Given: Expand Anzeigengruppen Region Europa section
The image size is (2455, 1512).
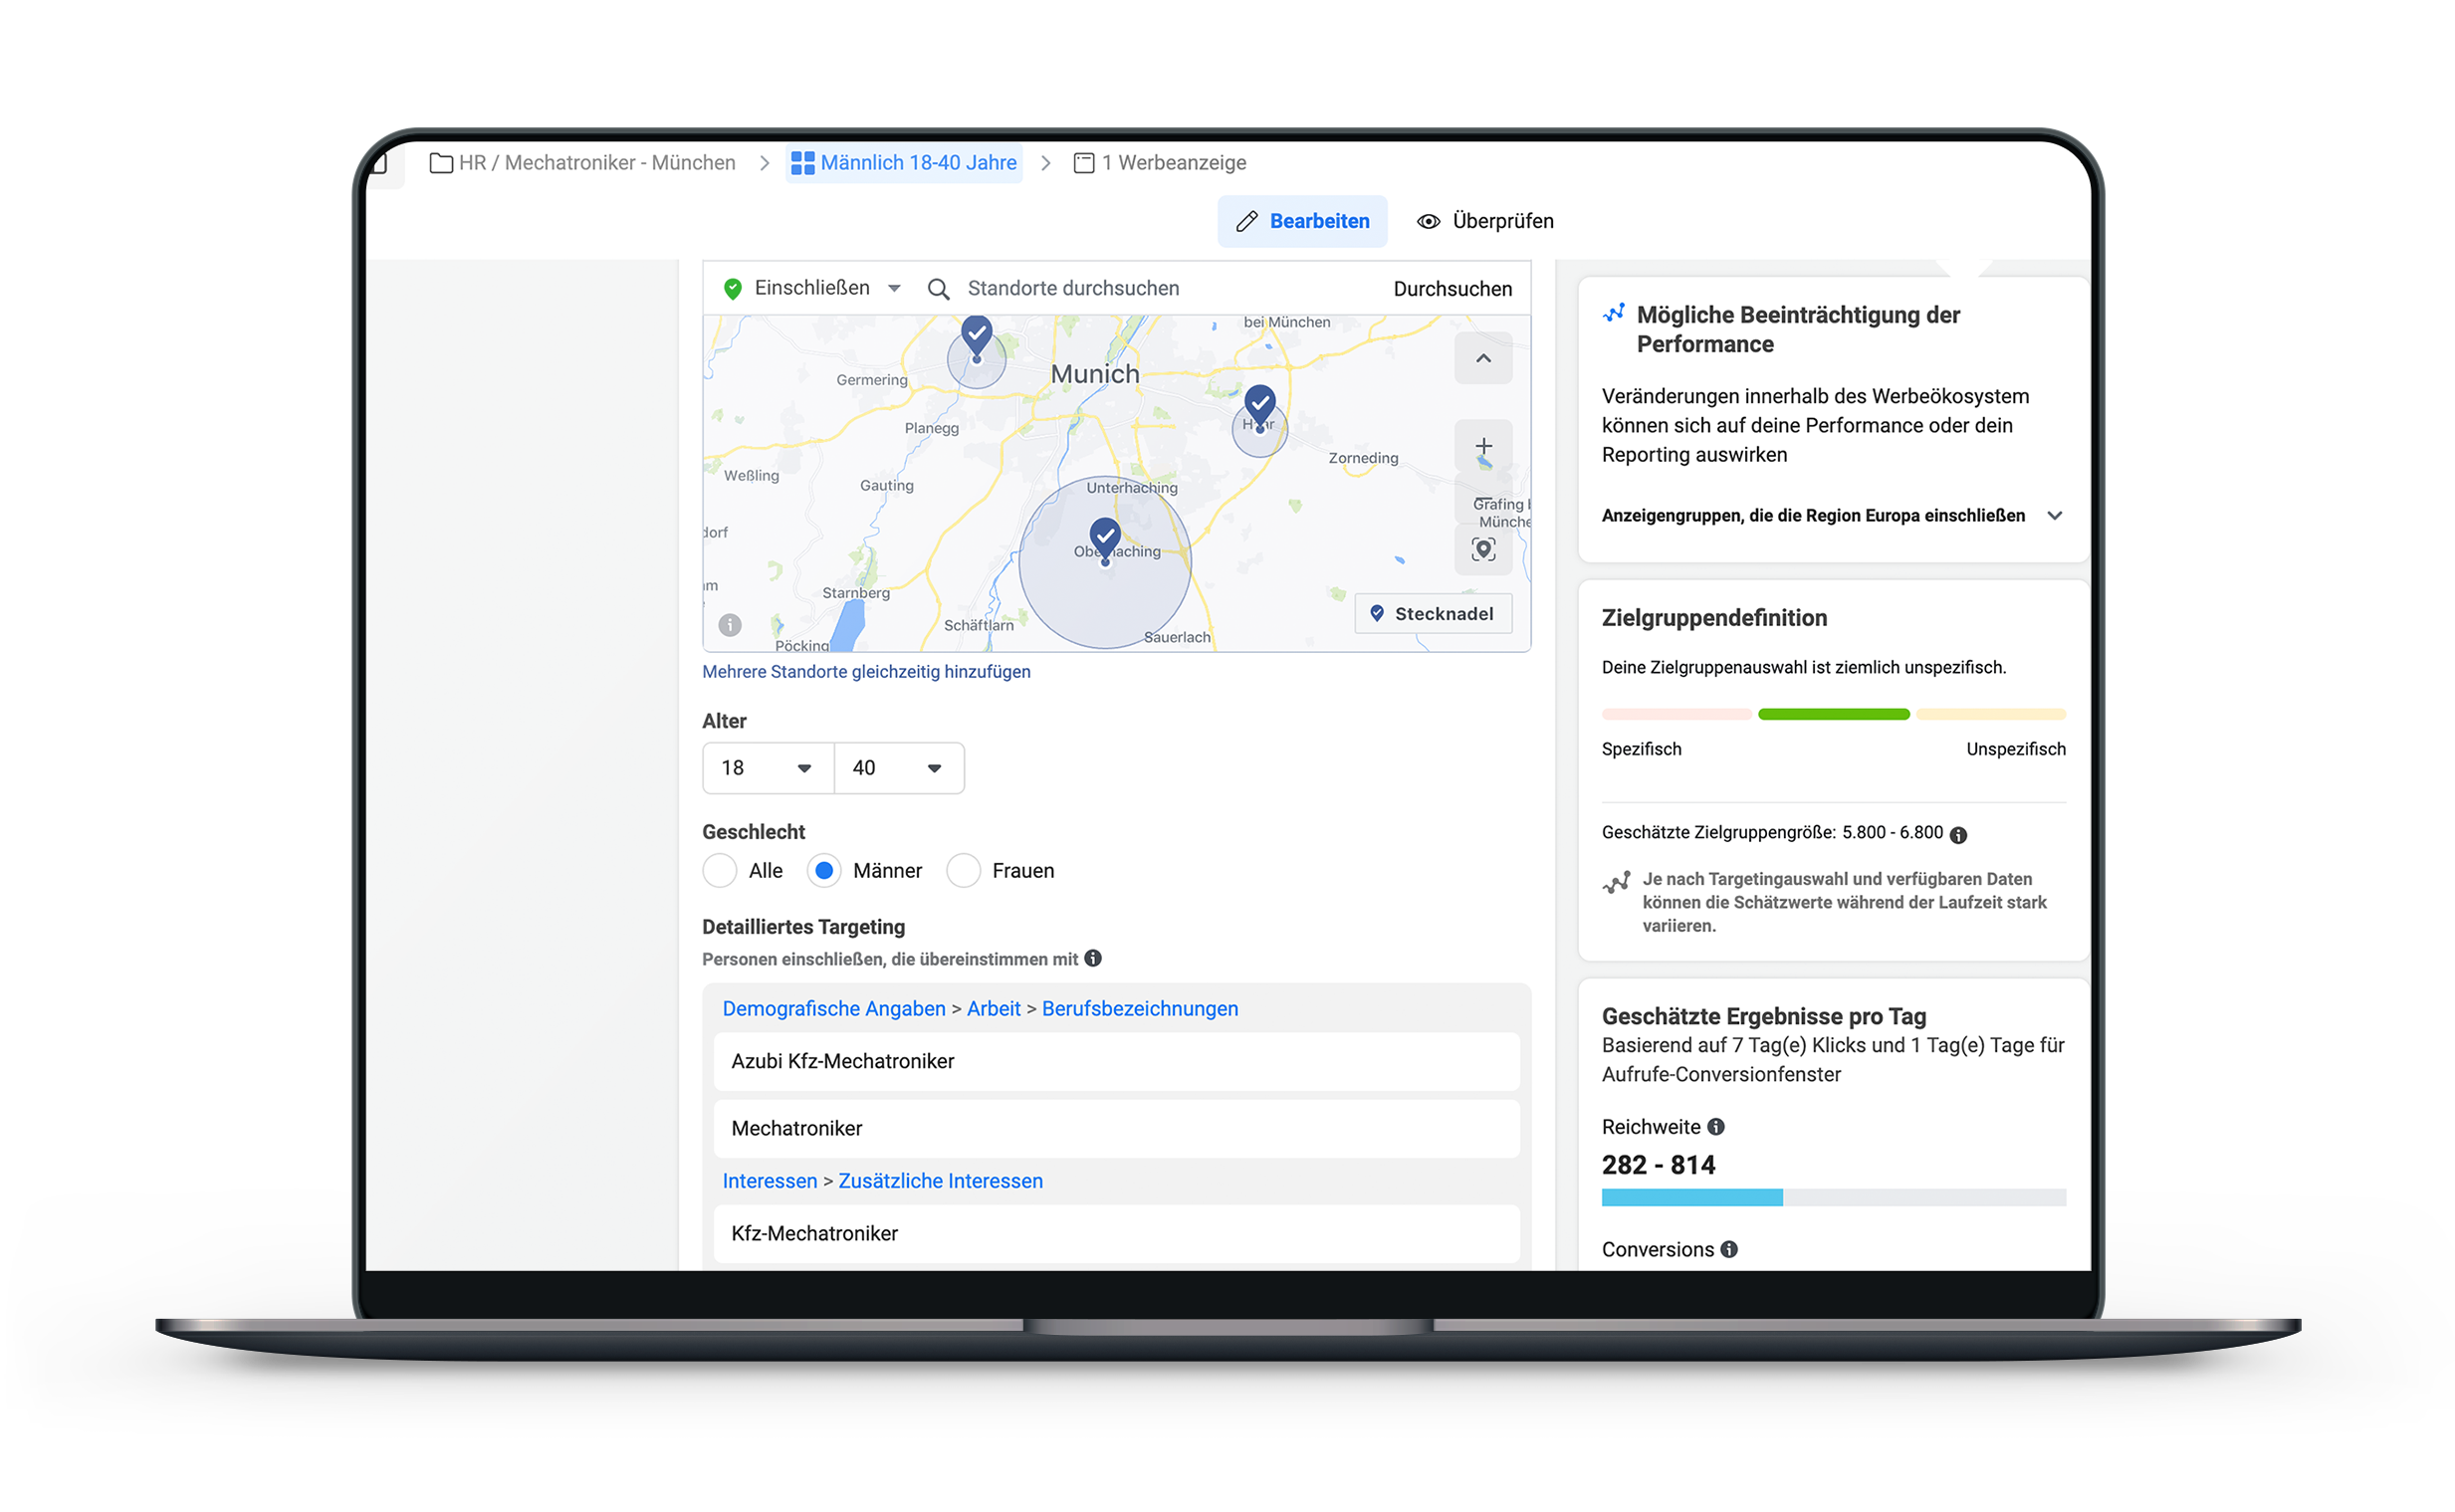Looking at the screenshot, I should (1832, 516).
